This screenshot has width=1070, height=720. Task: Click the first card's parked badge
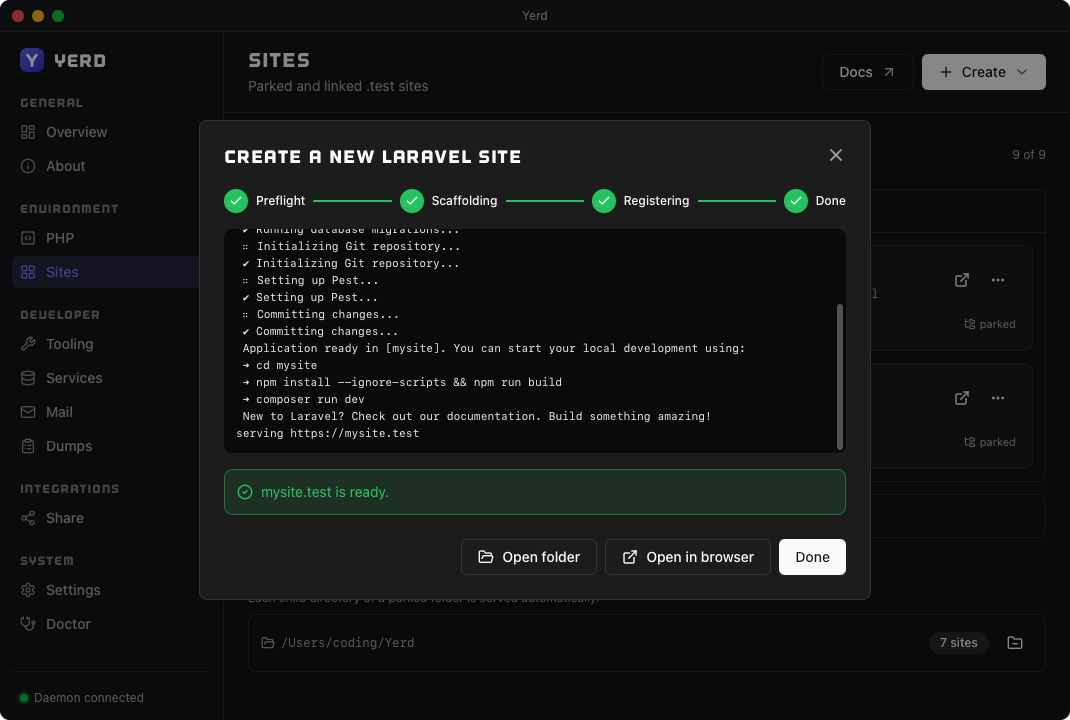[x=990, y=324]
